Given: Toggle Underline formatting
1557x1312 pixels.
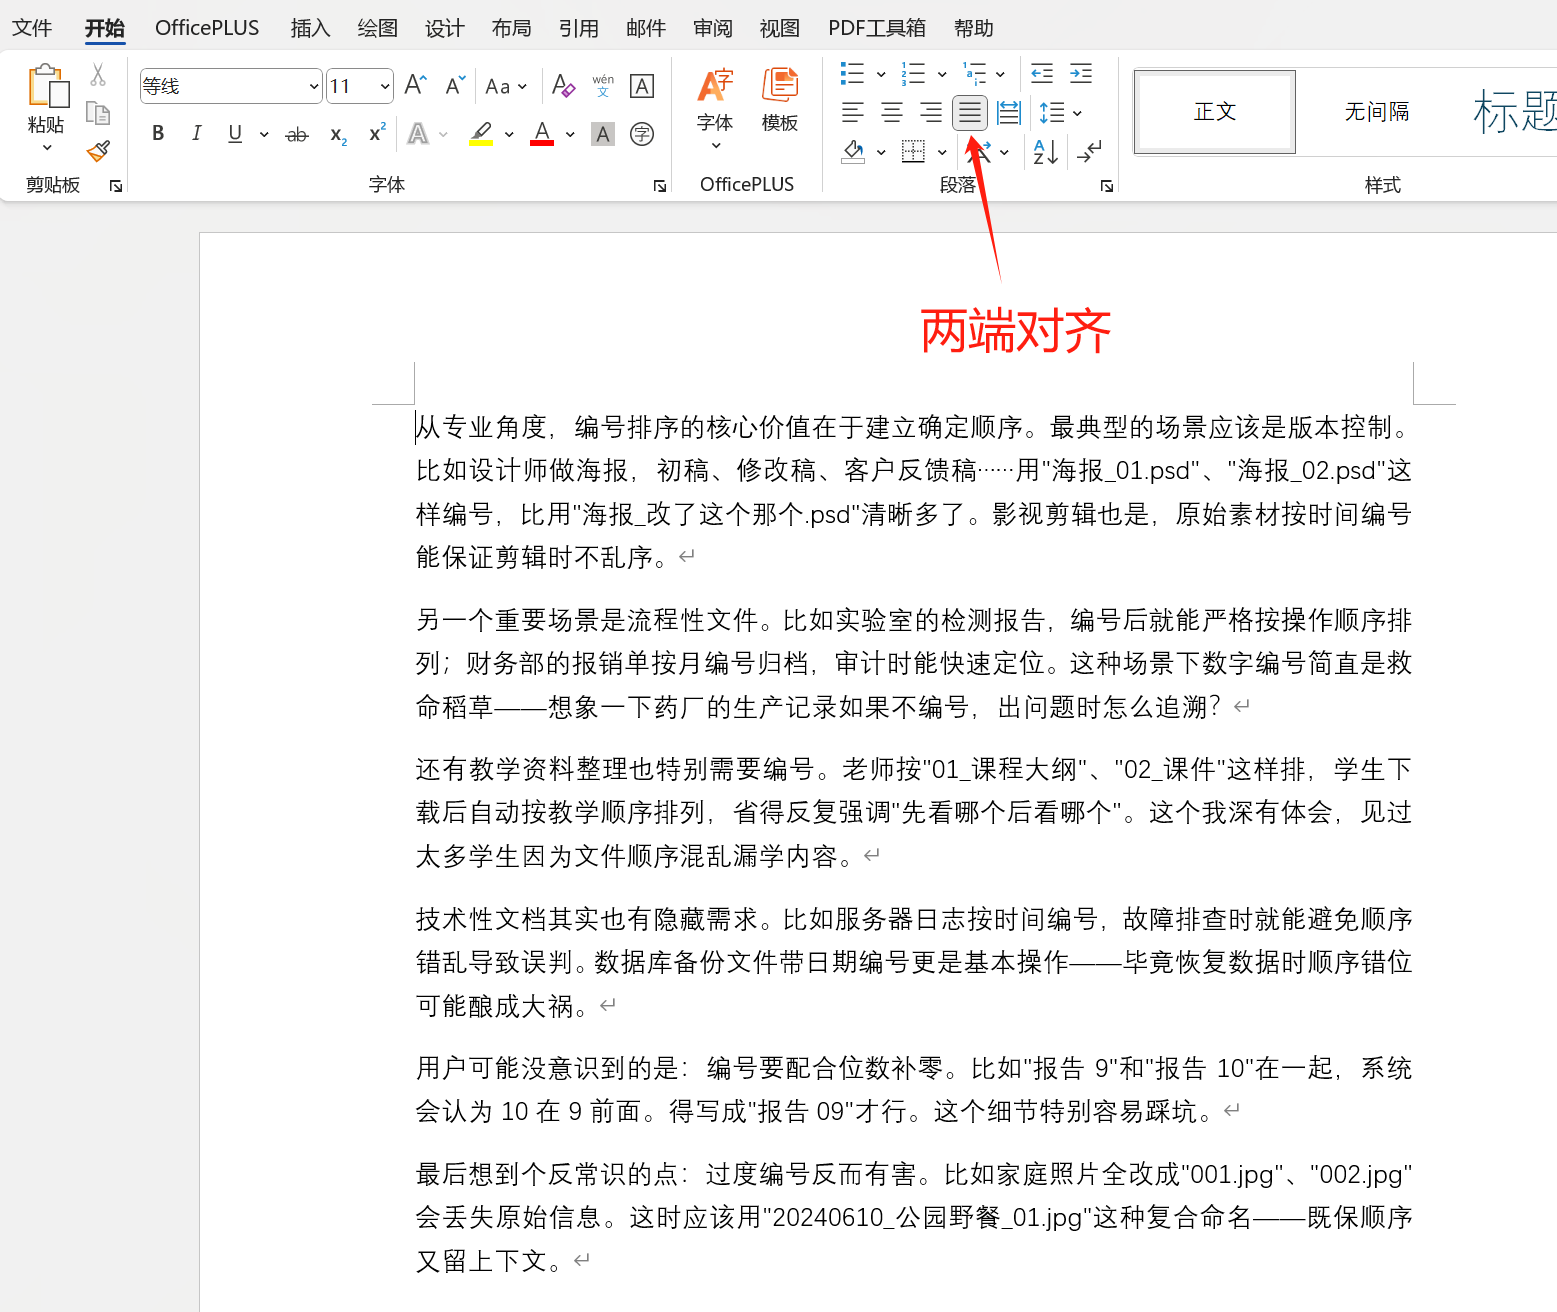Looking at the screenshot, I should [233, 133].
